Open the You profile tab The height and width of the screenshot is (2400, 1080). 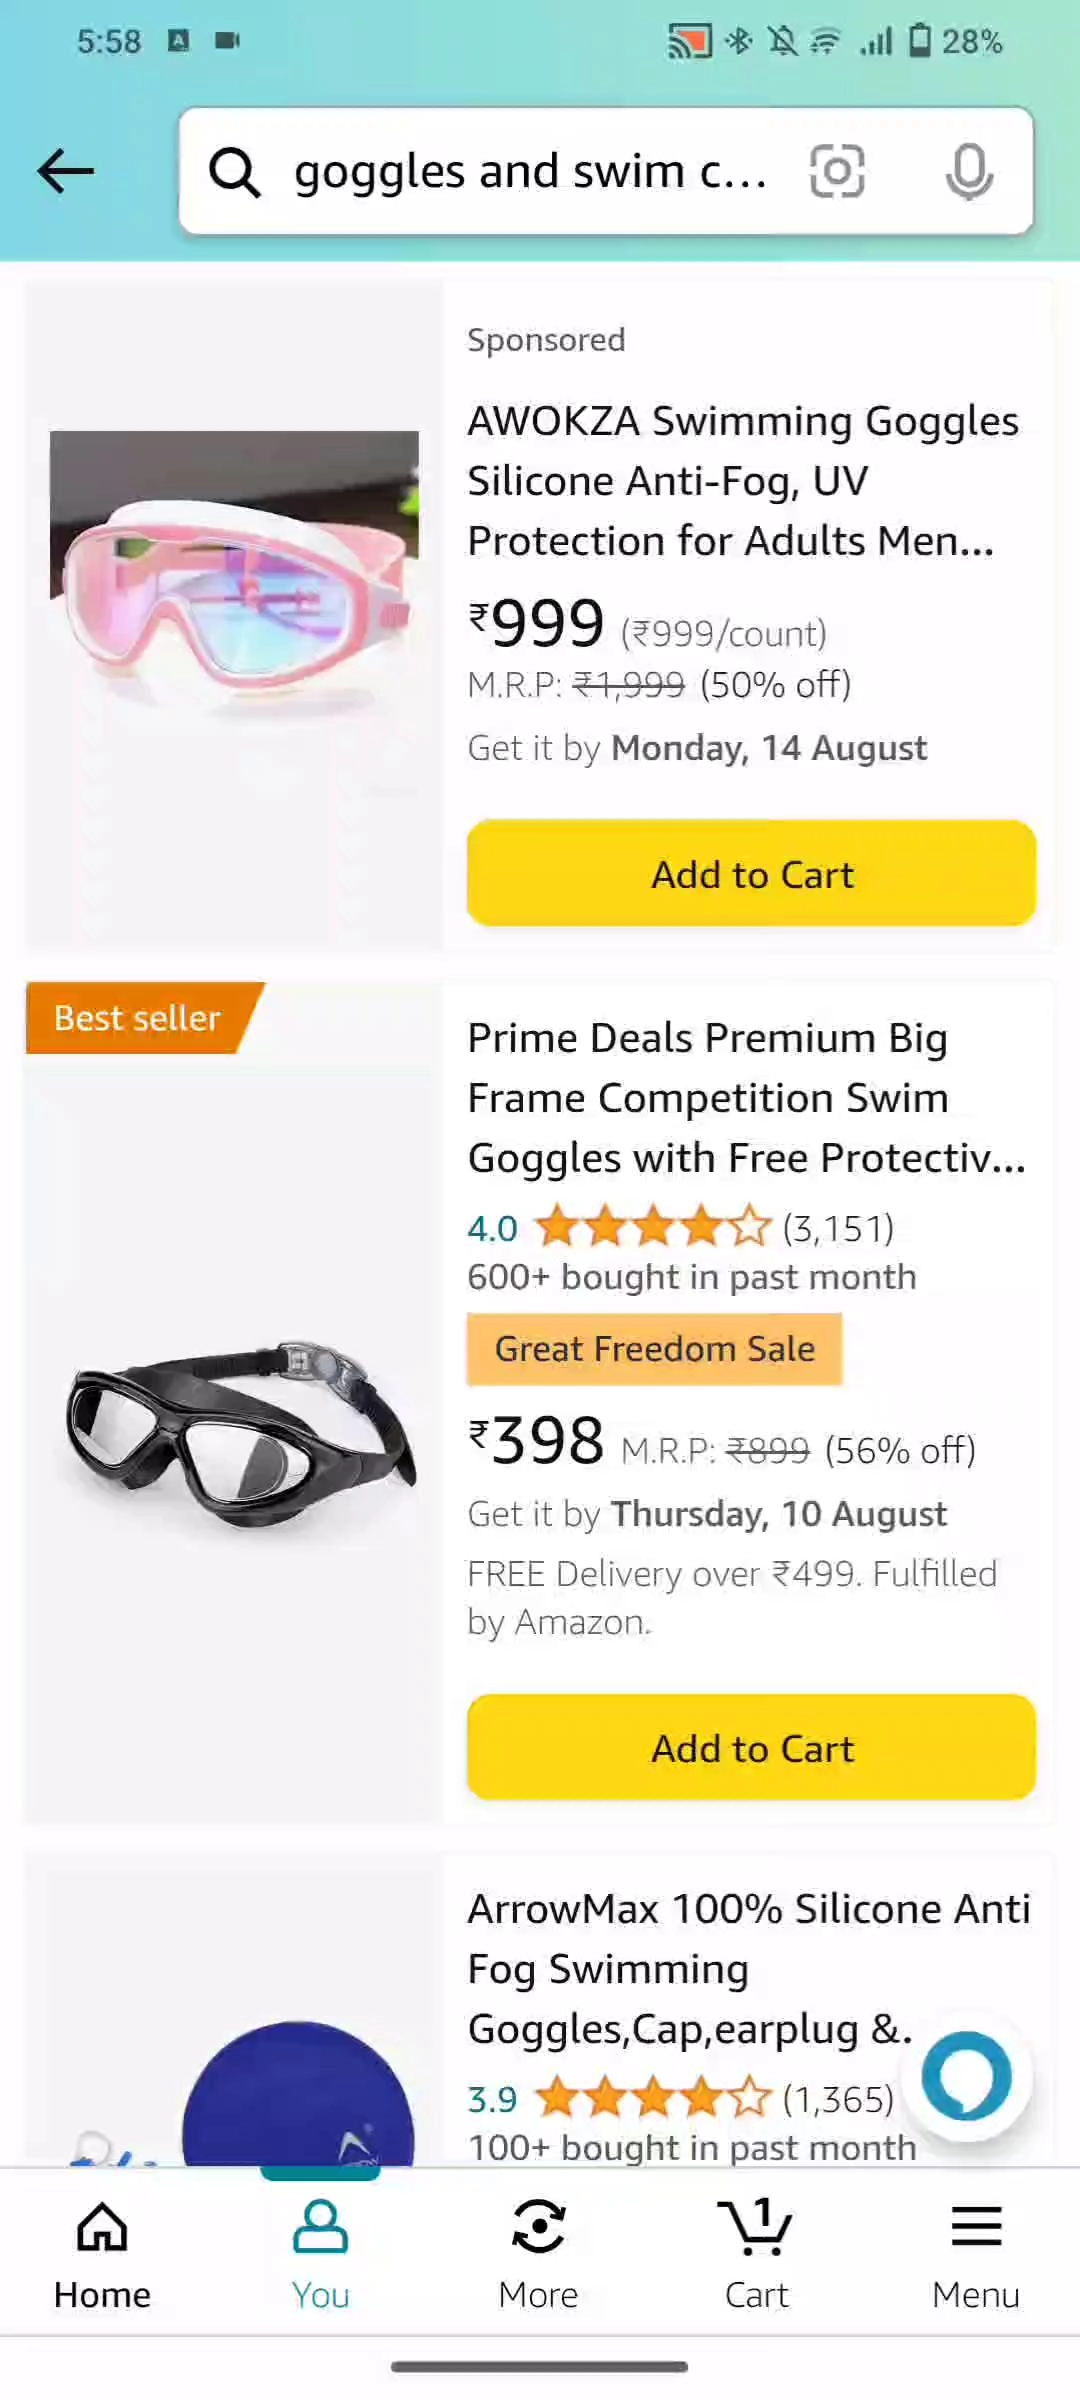point(320,2253)
